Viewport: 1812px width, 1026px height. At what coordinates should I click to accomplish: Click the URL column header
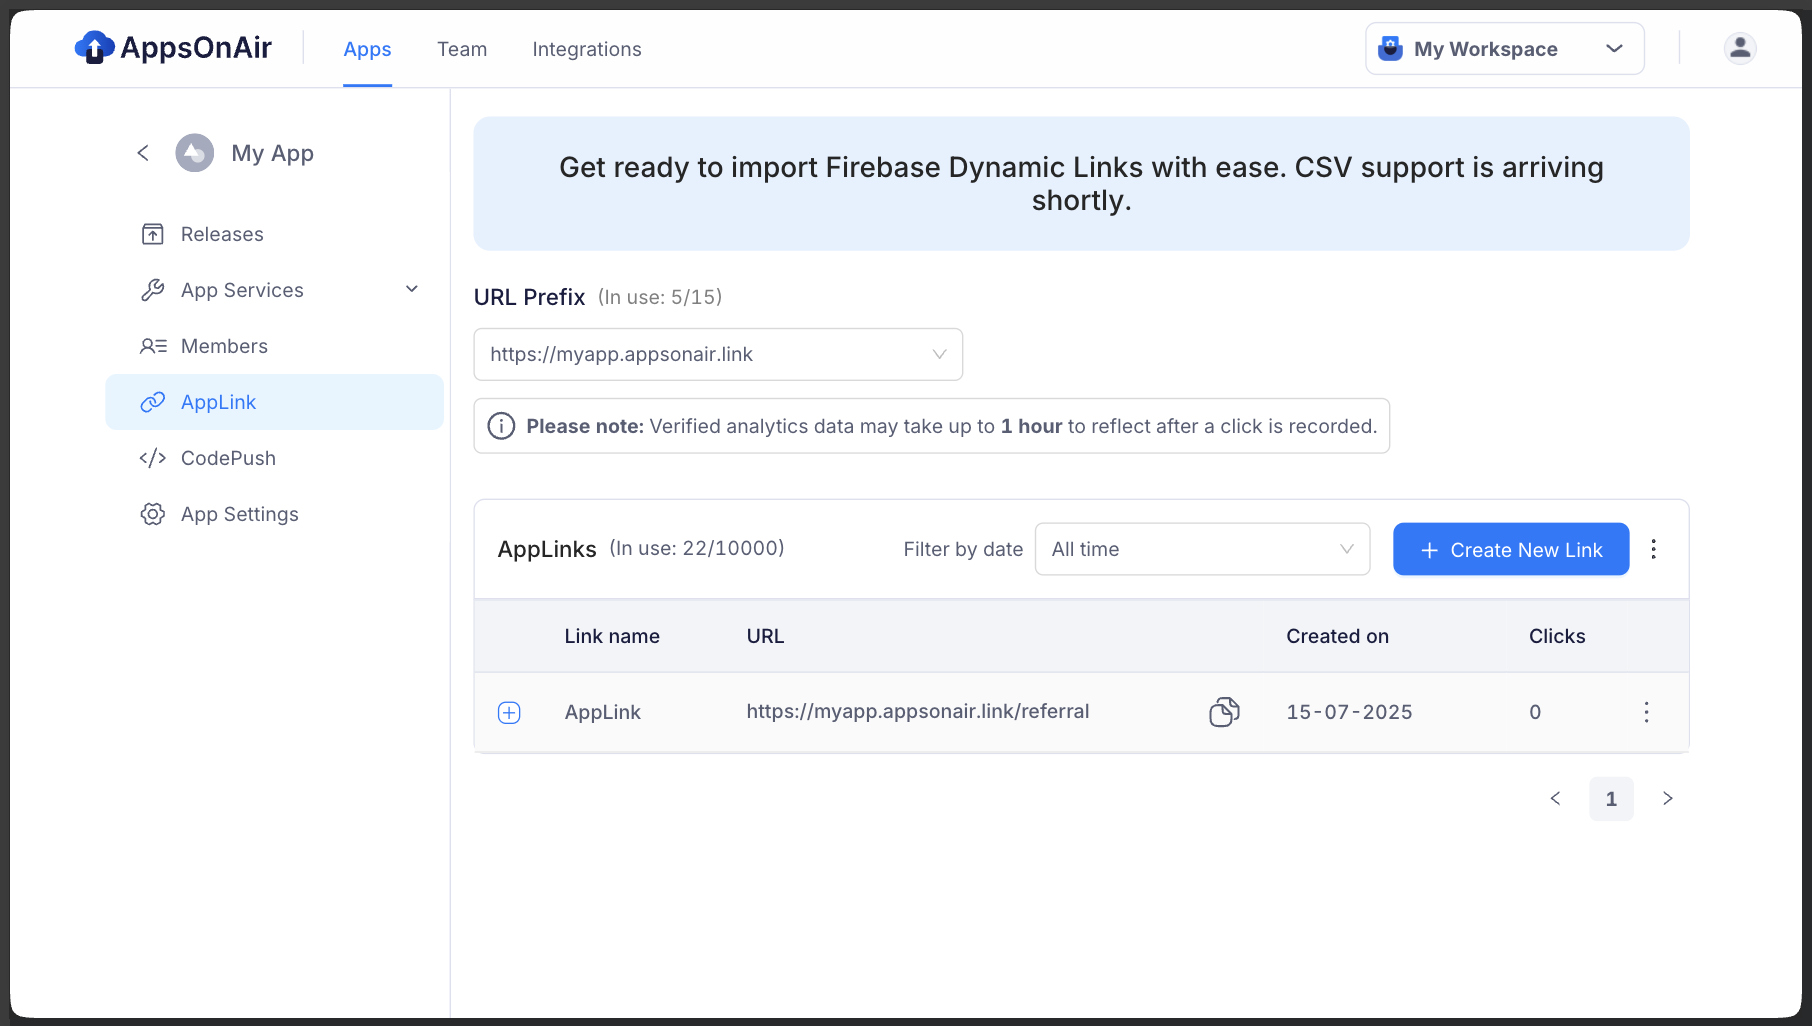coord(765,636)
